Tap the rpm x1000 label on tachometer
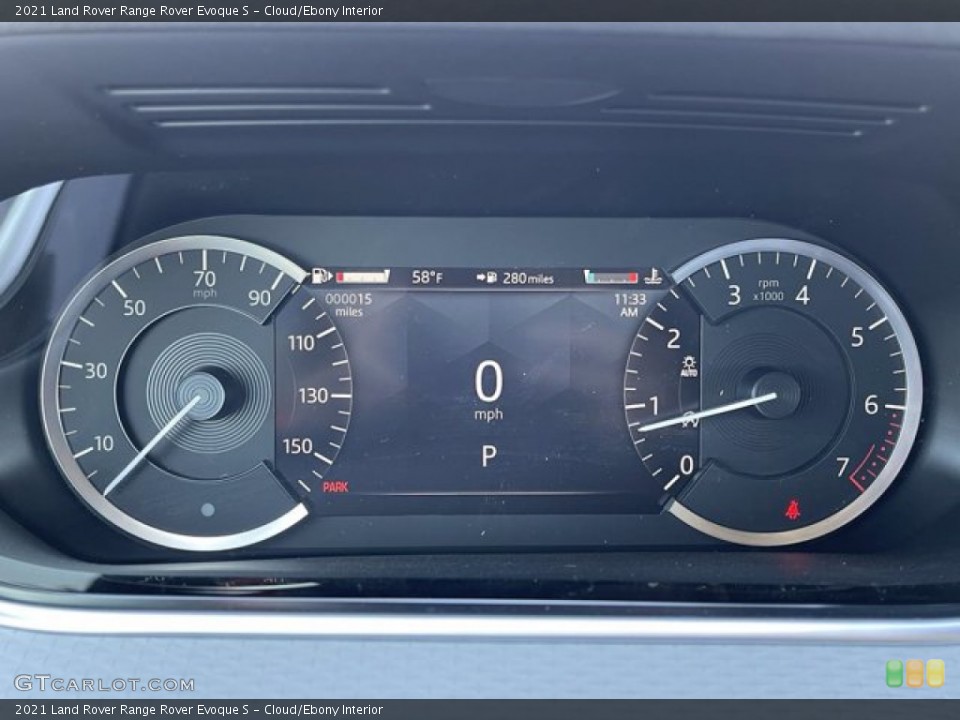 coord(768,290)
